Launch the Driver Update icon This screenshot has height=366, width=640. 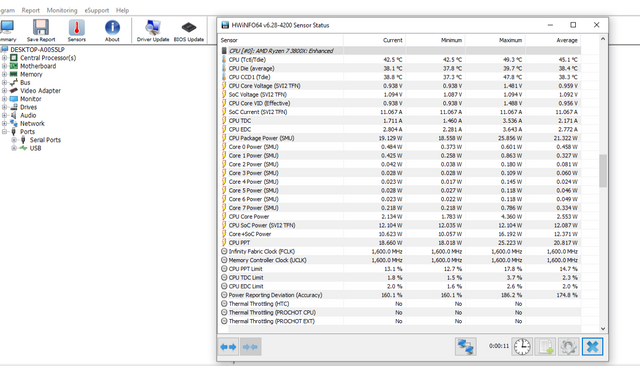tap(153, 27)
